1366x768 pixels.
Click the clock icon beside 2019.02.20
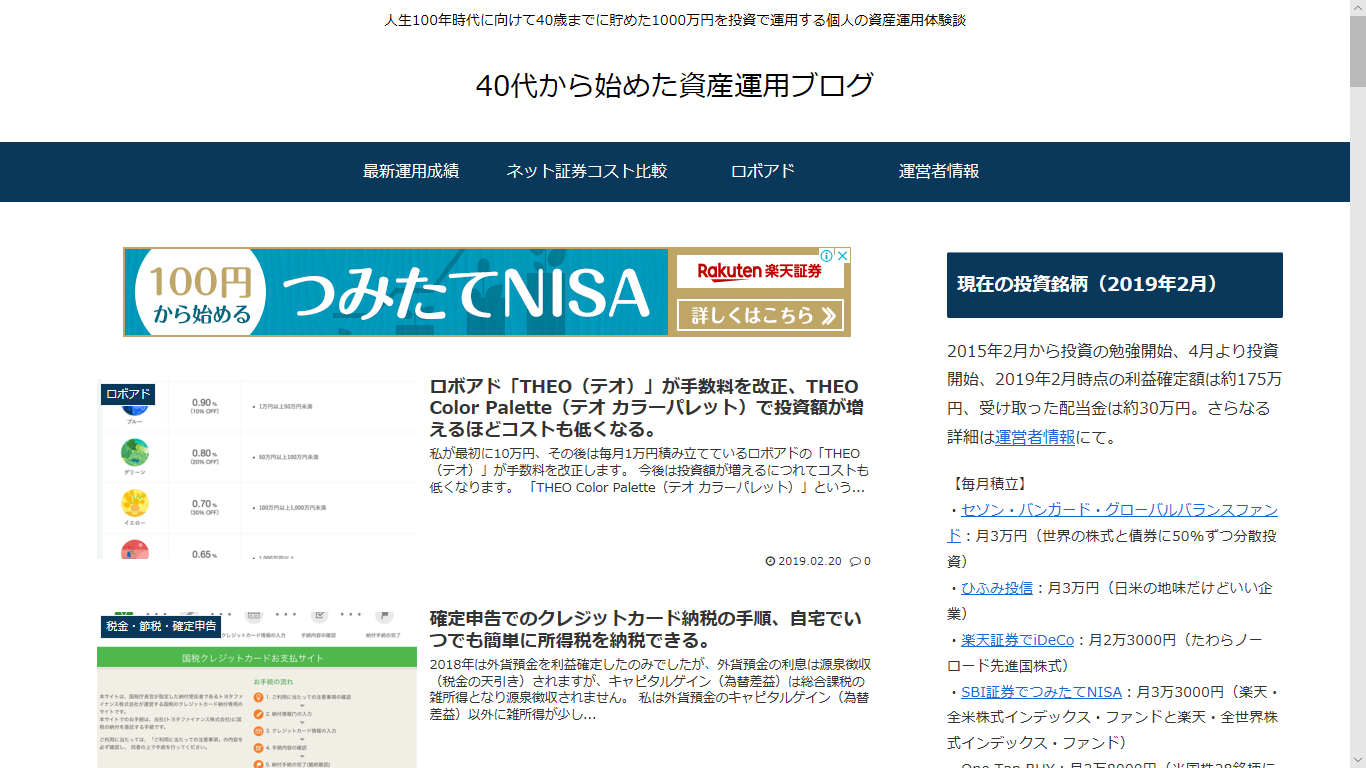click(770, 561)
